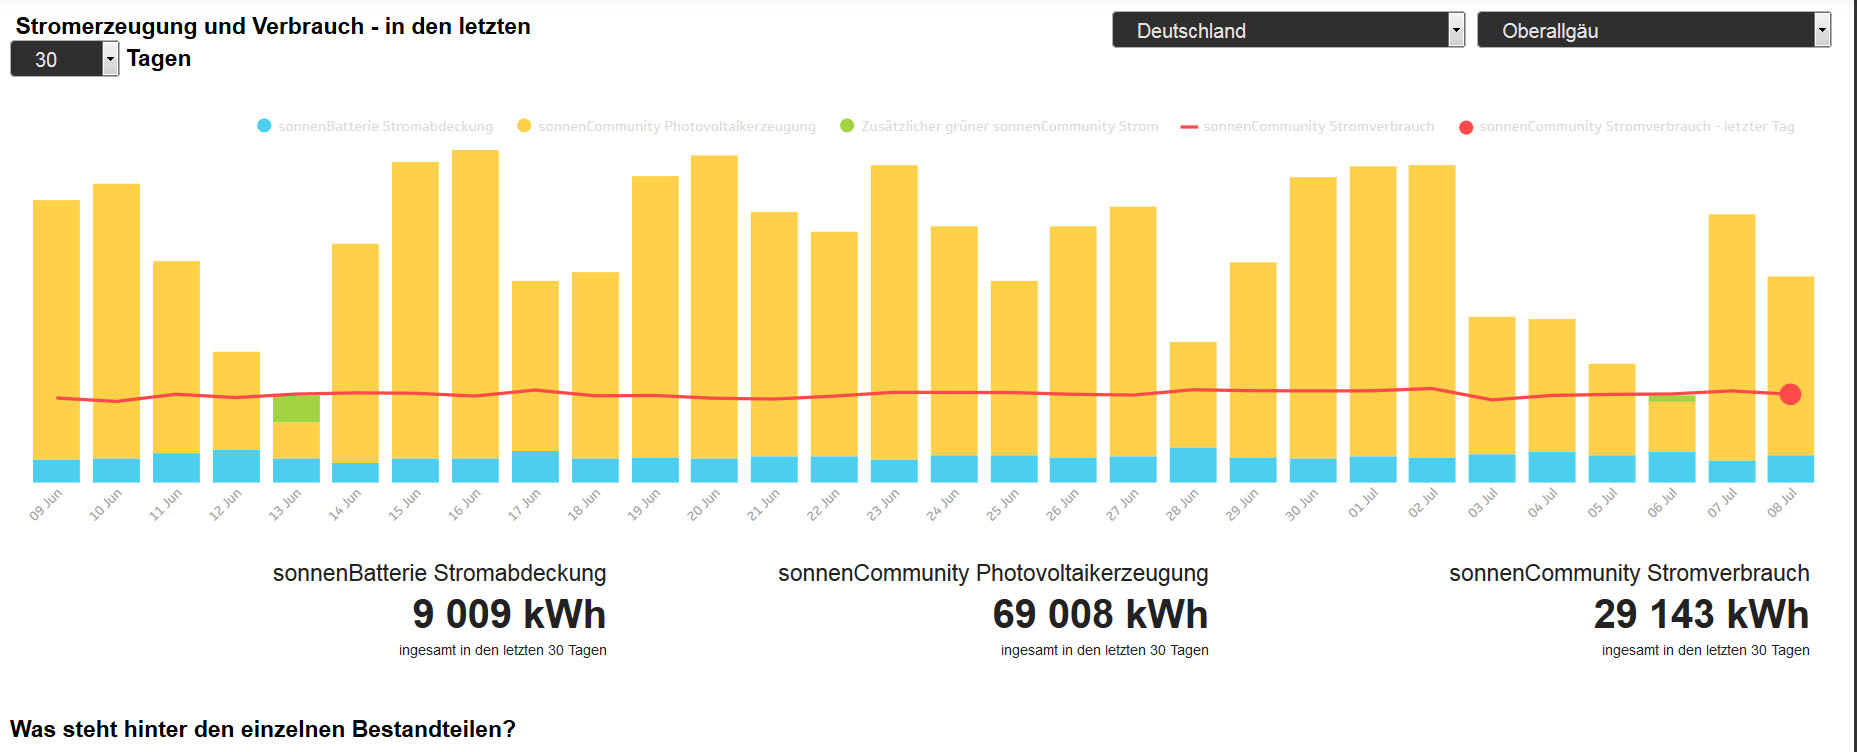This screenshot has height=752, width=1857.
Task: Click the 25 Jun axis label
Action: 1003,505
